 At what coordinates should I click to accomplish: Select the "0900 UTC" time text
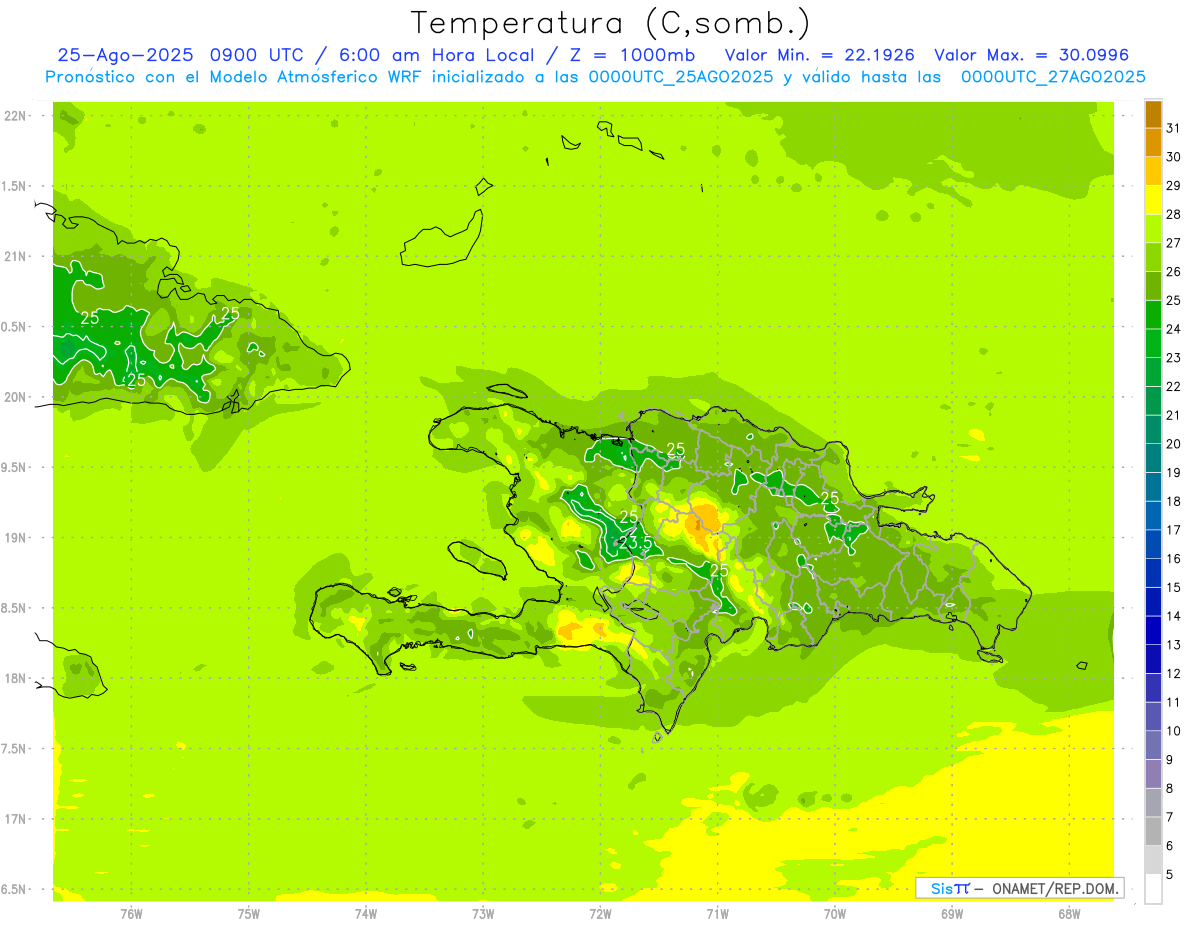[x=257, y=56]
